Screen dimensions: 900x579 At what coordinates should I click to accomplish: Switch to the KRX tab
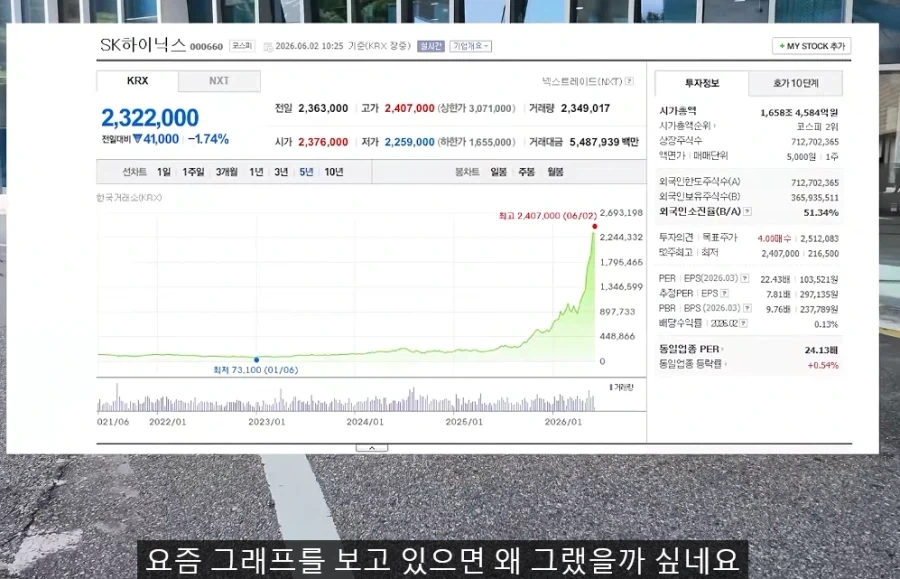click(x=137, y=81)
